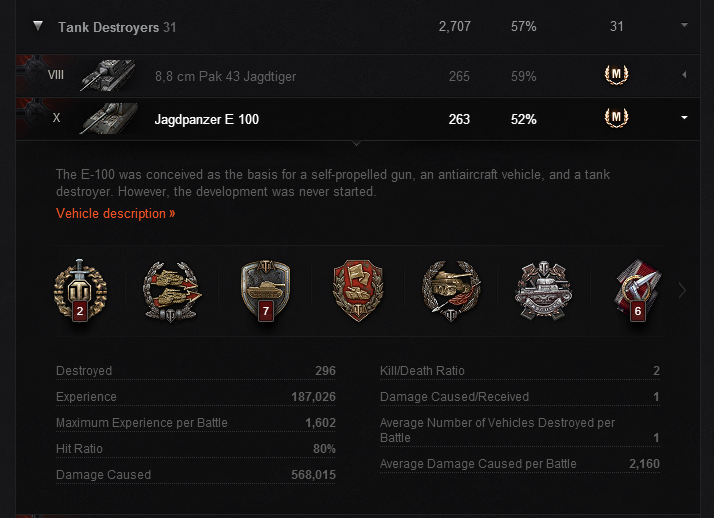The image size is (714, 518).
Task: Open the Tank Destroyers column sort dropdown
Action: 684,27
